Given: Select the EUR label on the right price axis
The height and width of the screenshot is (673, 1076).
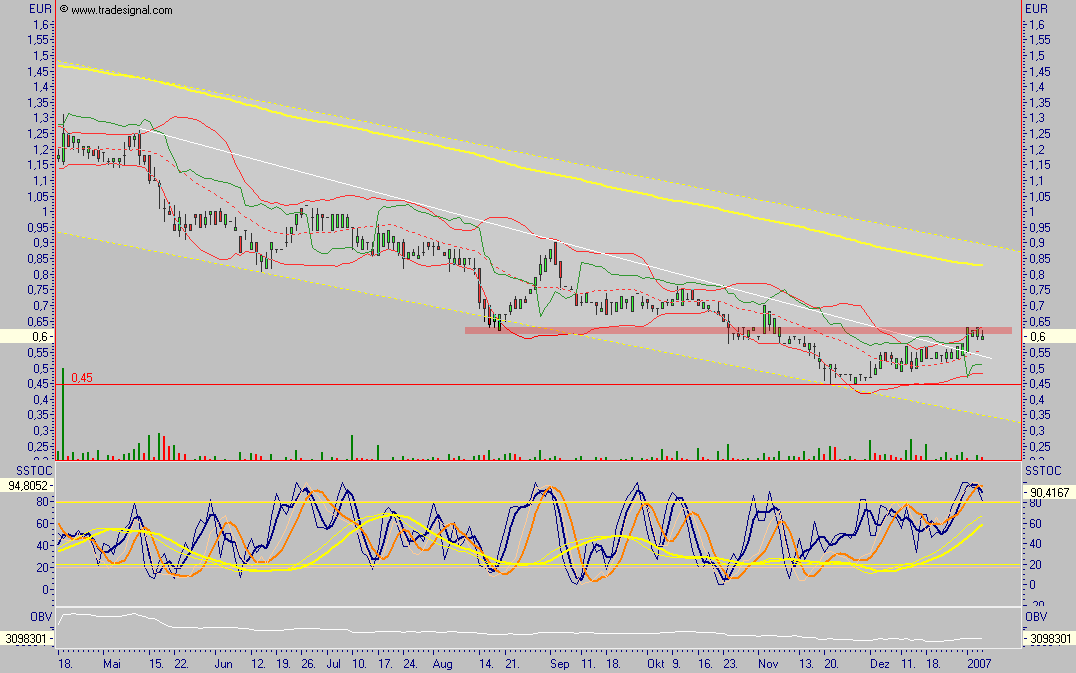Looking at the screenshot, I should [x=1038, y=8].
